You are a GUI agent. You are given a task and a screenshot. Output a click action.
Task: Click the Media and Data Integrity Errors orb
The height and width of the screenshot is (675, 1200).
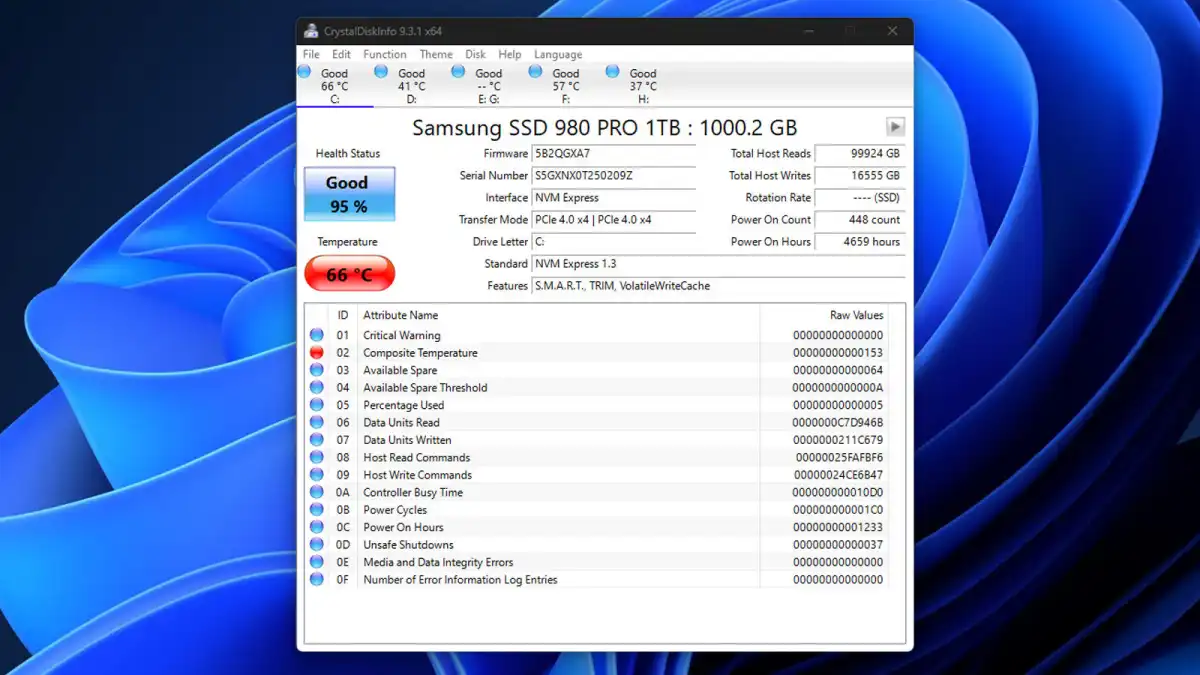(317, 563)
